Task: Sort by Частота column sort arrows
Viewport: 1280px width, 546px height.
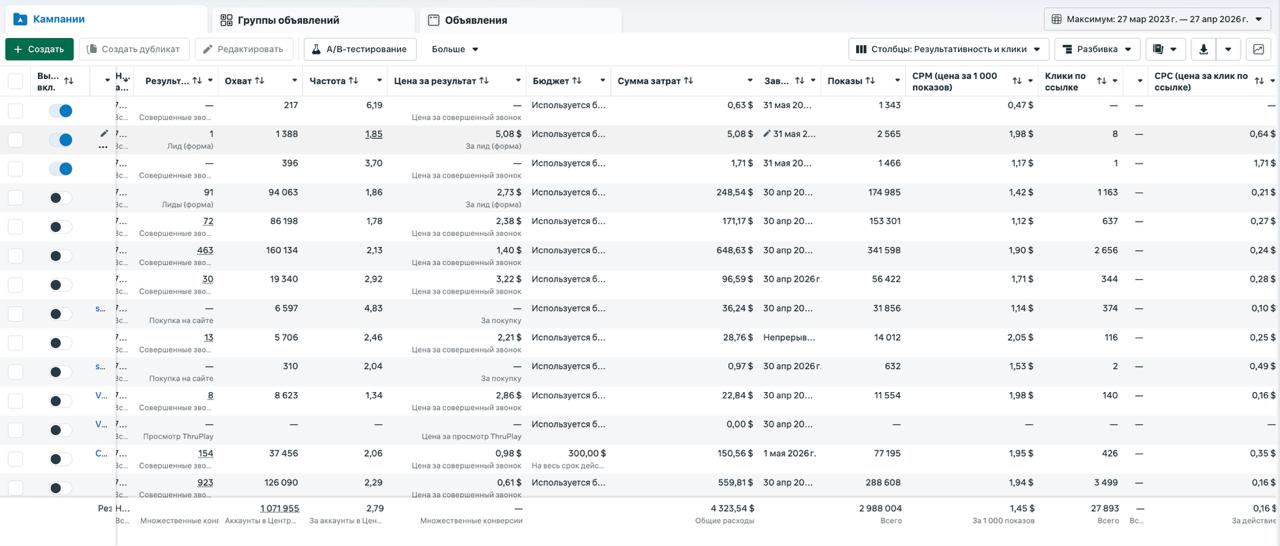Action: 353,81
